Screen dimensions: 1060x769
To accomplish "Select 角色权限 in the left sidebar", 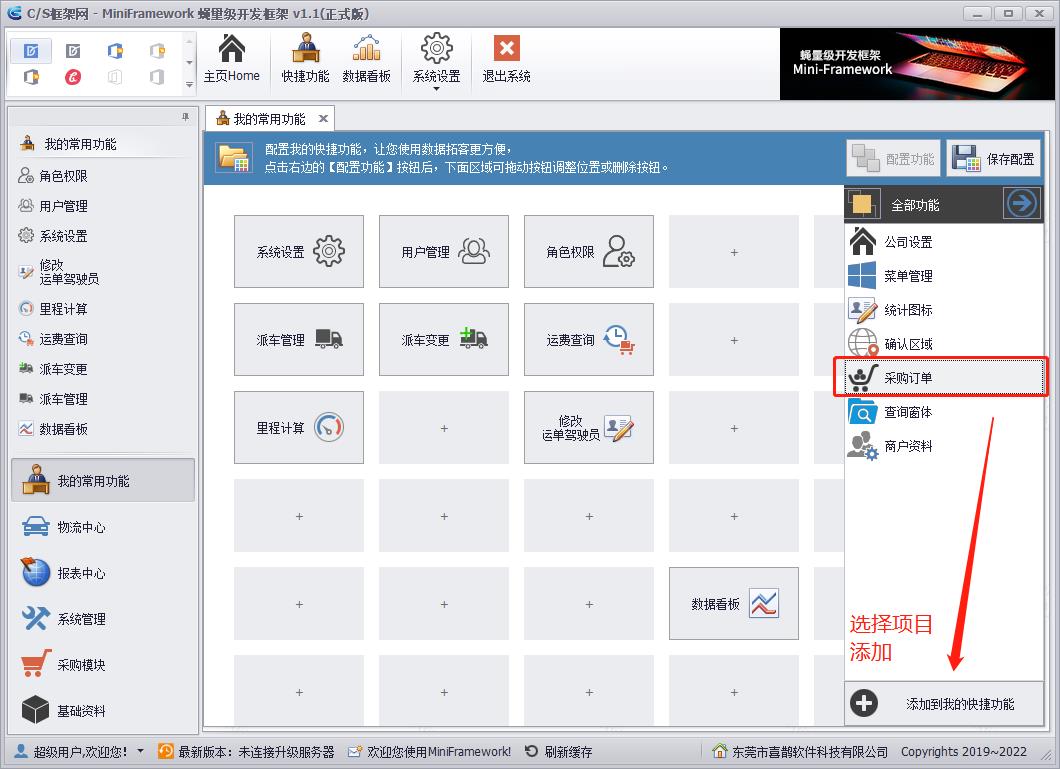I will (63, 176).
